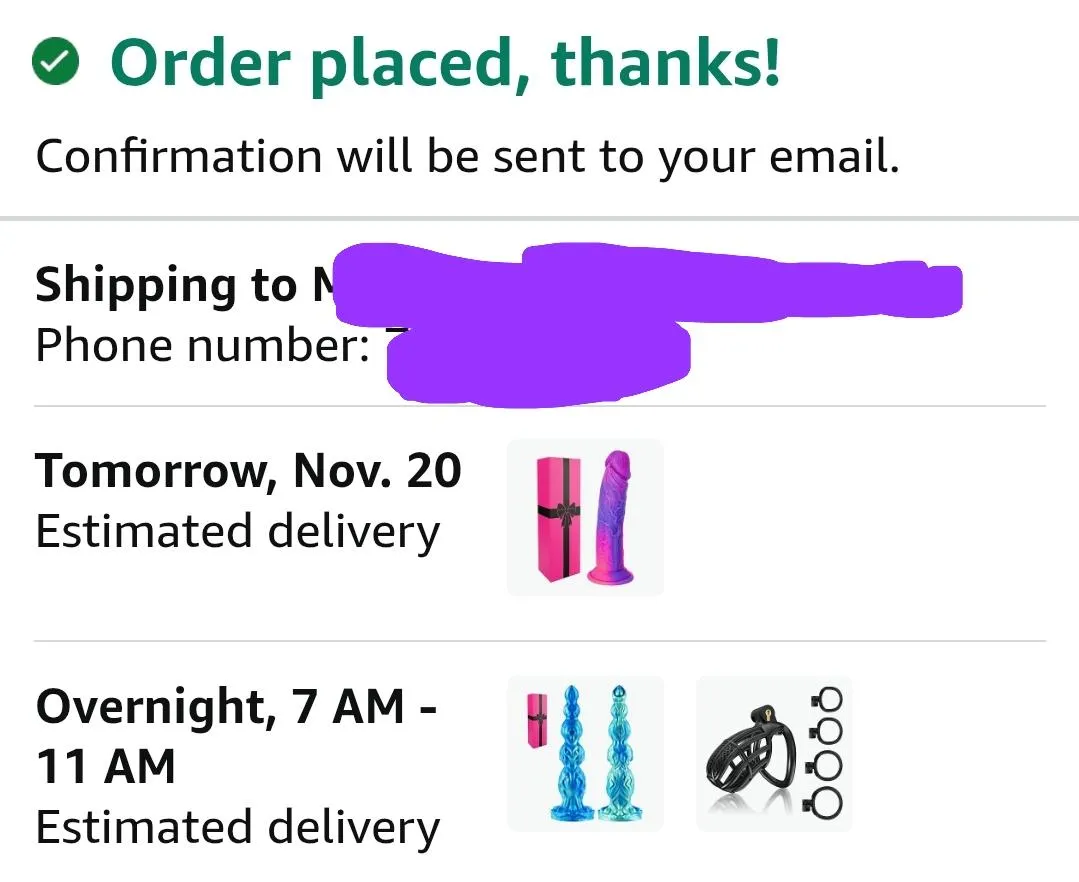Click the "Overnight, 7 AM - 11 AM" heading
The height and width of the screenshot is (882, 1079).
[236, 708]
